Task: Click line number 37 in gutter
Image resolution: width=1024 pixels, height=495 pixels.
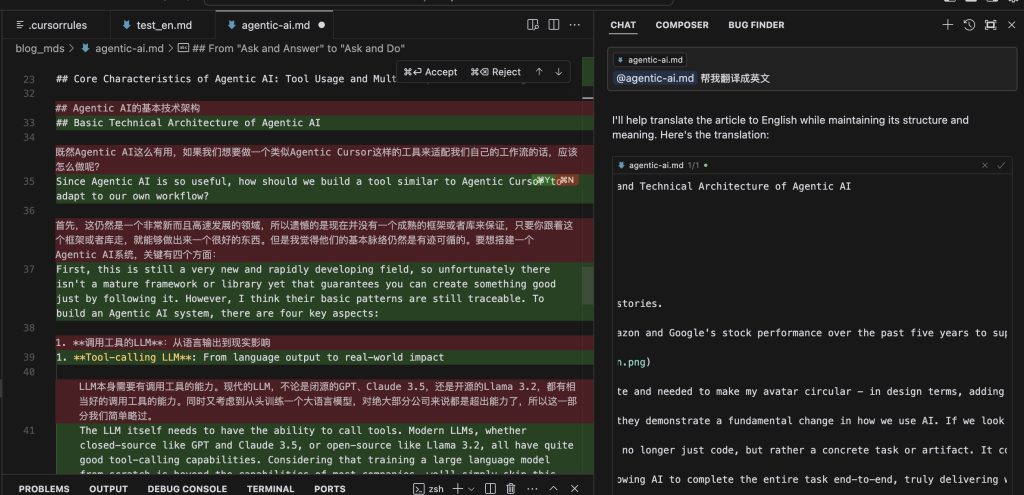Action: coord(29,269)
